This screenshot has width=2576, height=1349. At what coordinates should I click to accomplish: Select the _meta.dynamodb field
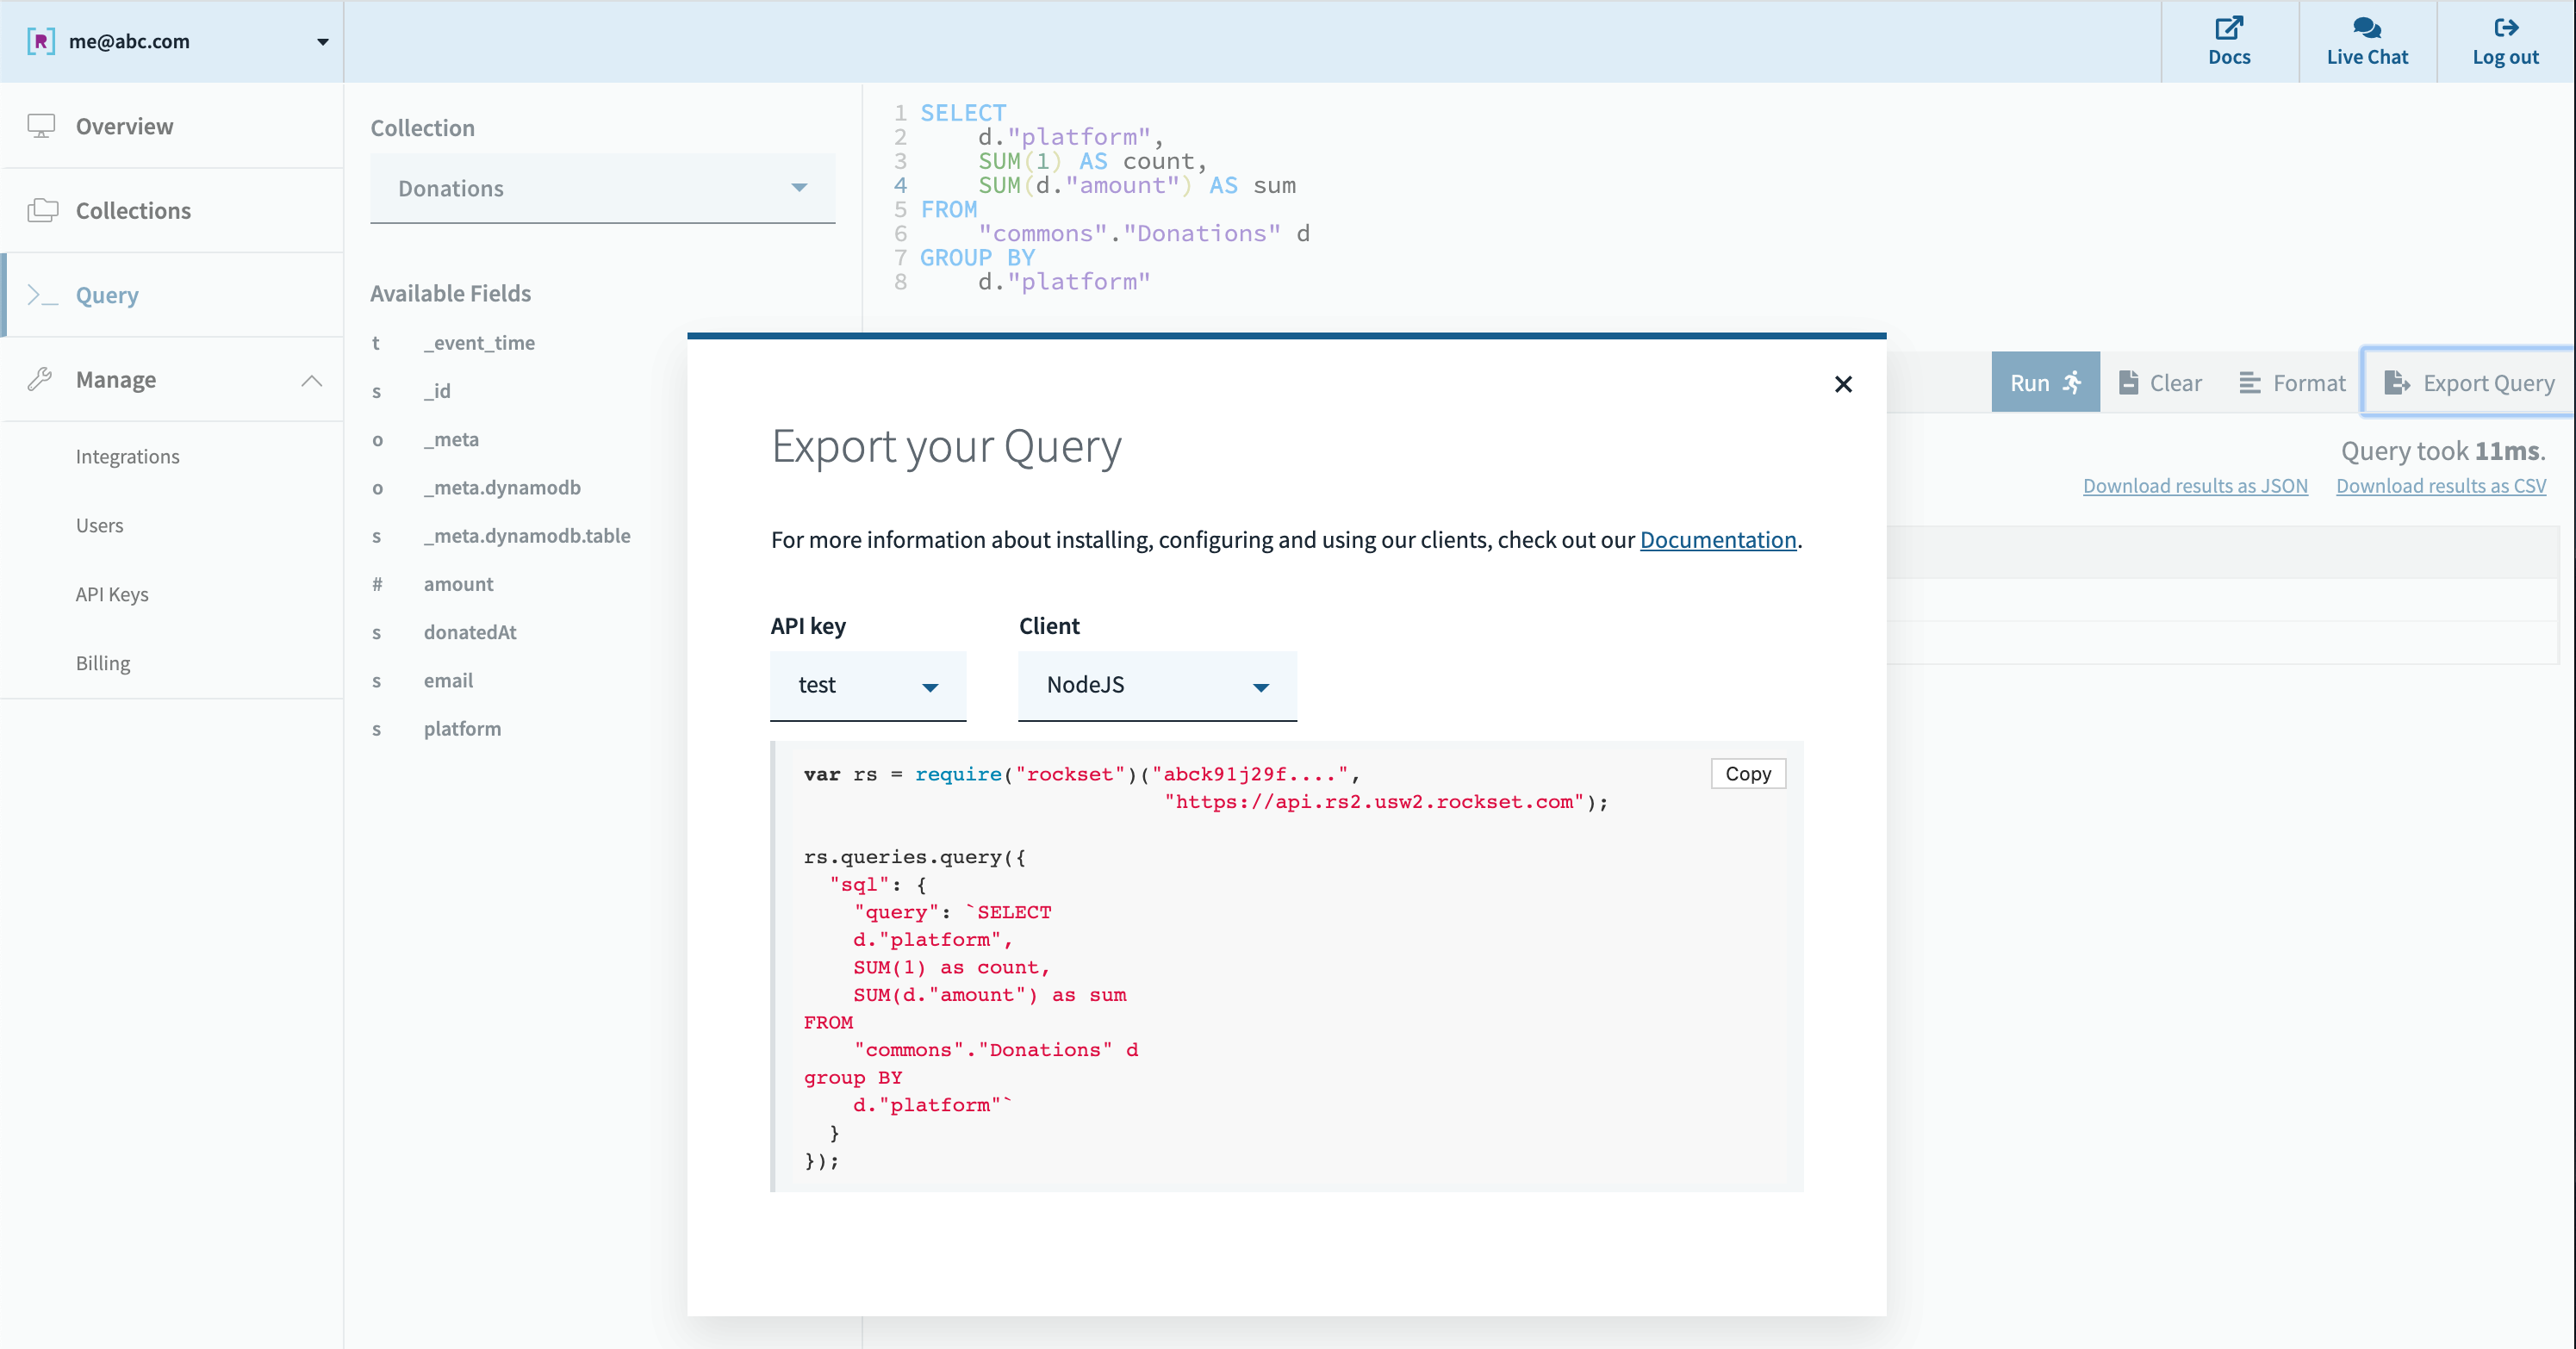click(502, 487)
